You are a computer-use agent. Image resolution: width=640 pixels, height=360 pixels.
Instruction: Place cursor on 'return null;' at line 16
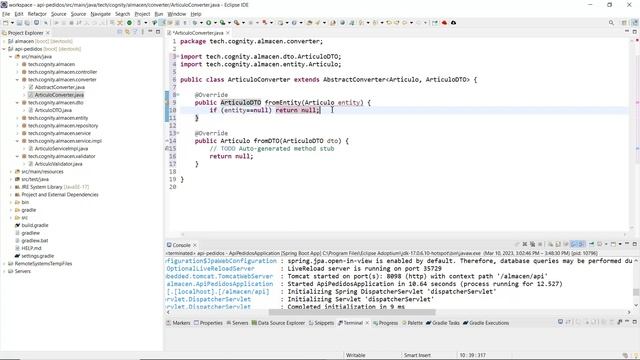point(231,156)
